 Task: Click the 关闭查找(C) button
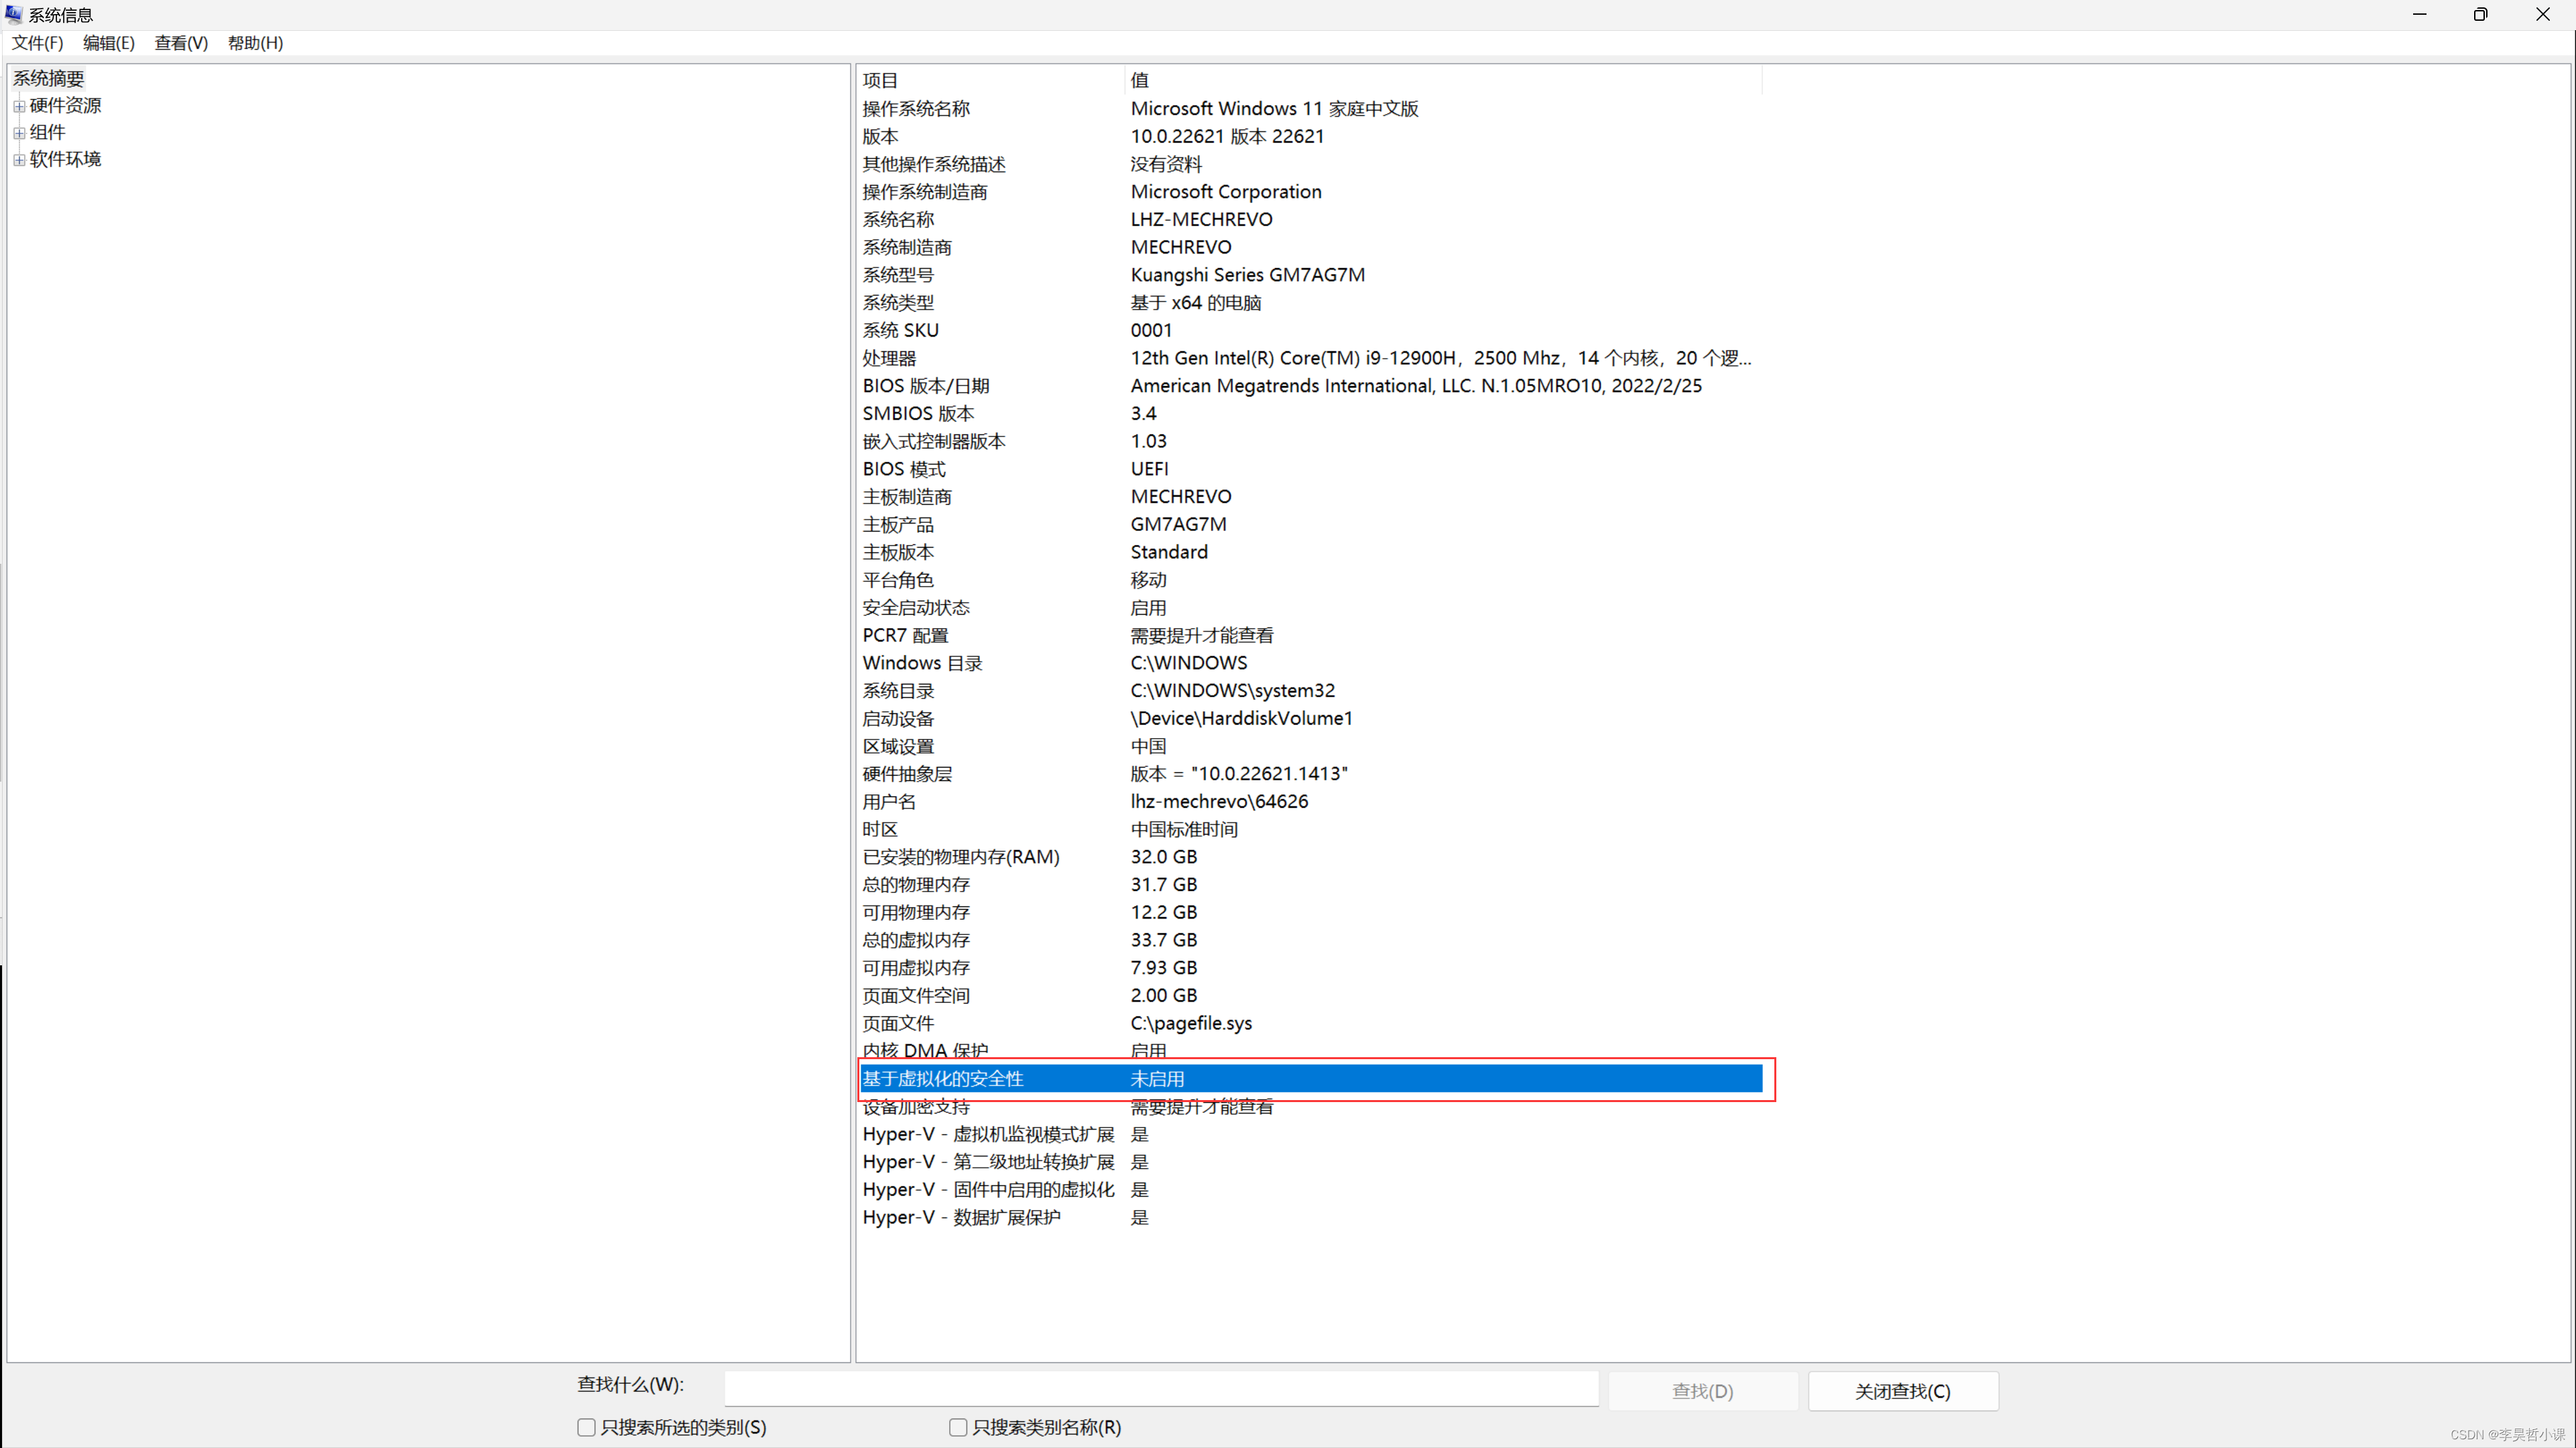(x=1902, y=1391)
